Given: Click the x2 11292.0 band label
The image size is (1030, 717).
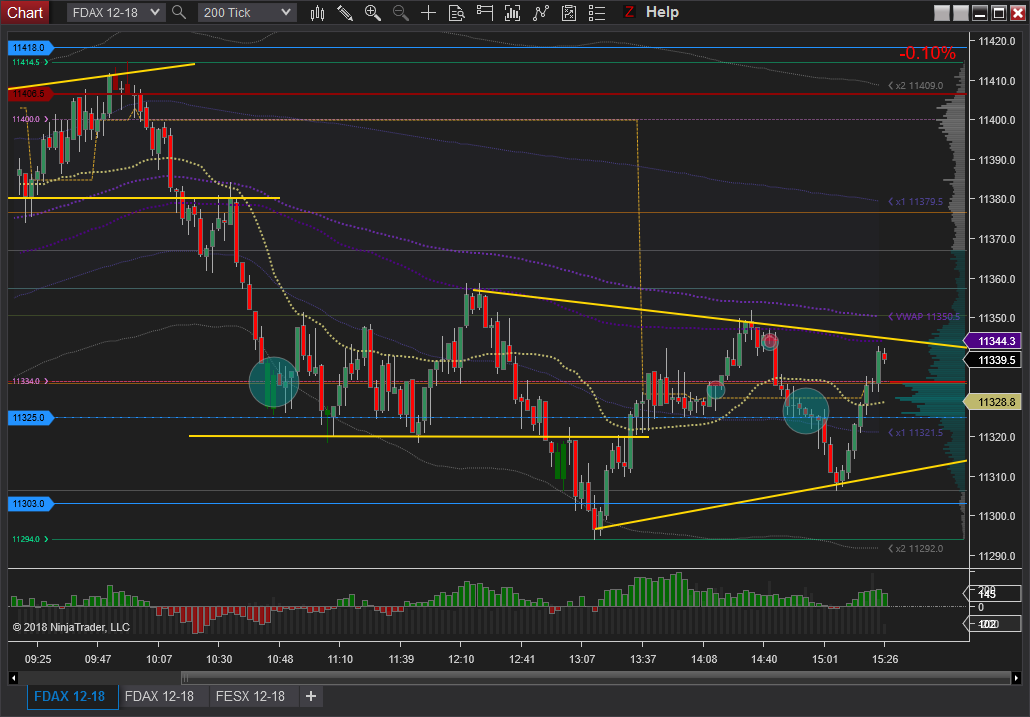Looking at the screenshot, I should pyautogui.click(x=915, y=548).
